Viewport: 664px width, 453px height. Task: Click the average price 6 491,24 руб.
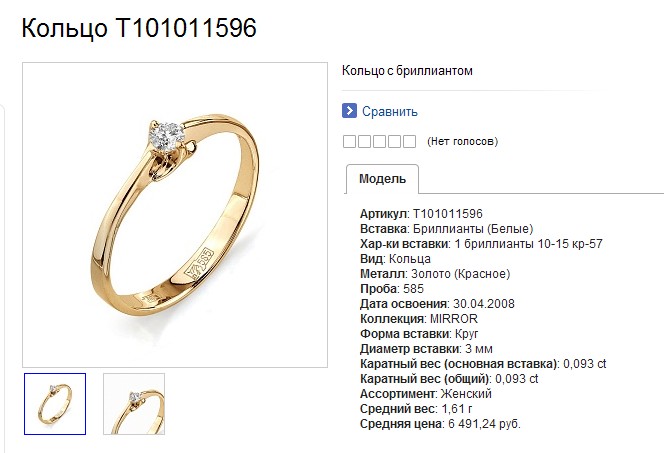point(484,424)
